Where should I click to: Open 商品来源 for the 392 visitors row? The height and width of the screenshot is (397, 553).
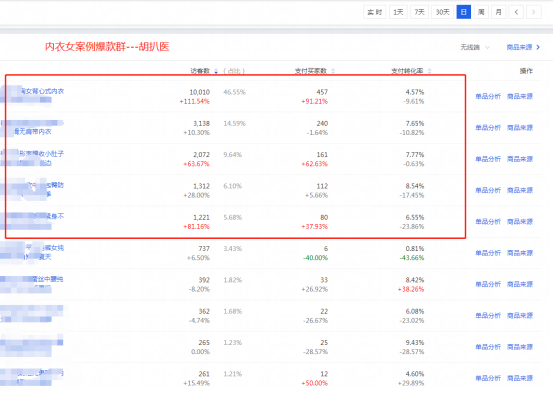520,284
